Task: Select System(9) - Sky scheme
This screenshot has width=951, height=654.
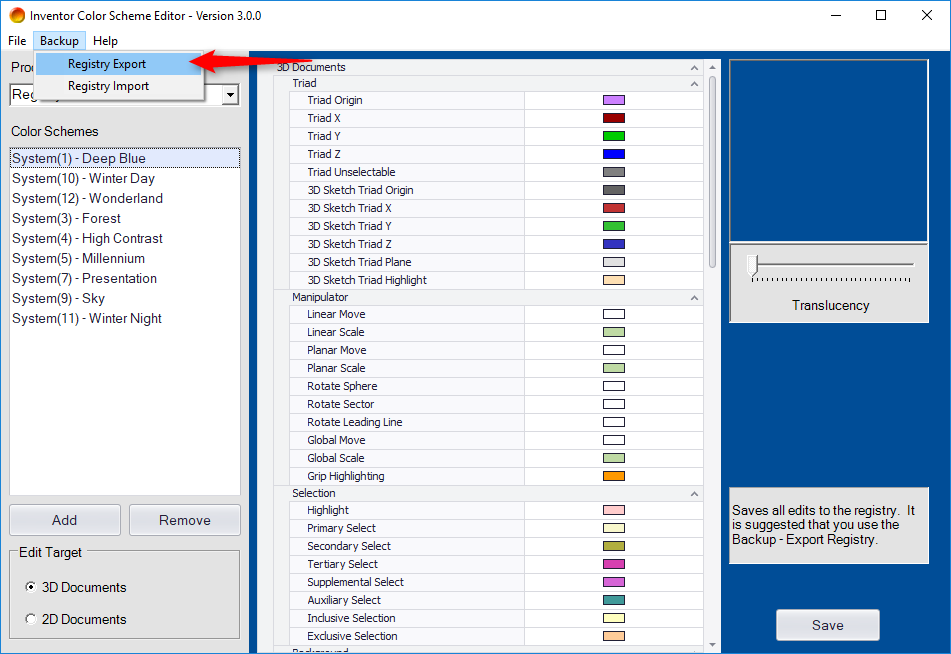Action: (125, 298)
